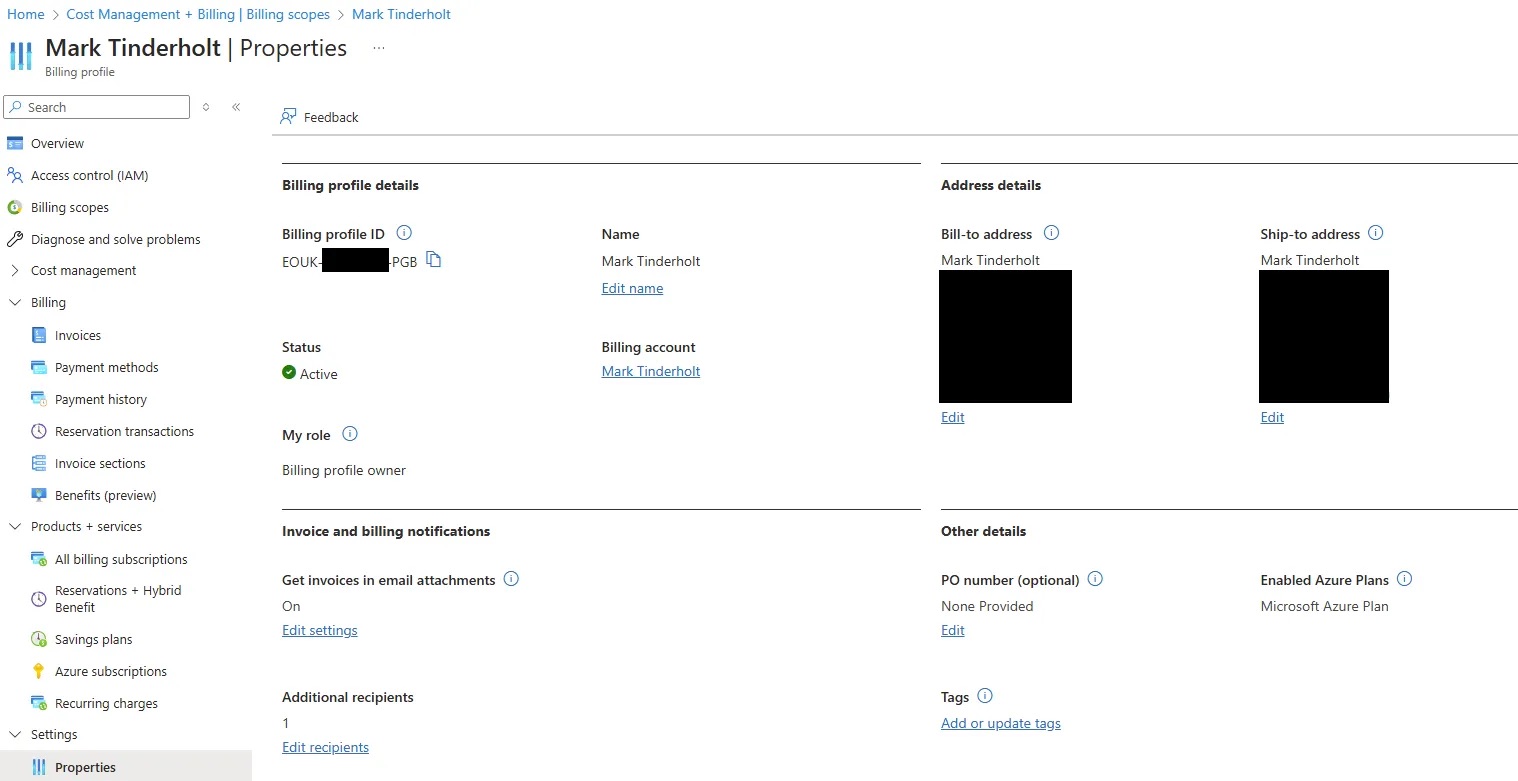Click the Recurring charges icon
Image resolution: width=1518 pixels, height=781 pixels.
click(39, 703)
